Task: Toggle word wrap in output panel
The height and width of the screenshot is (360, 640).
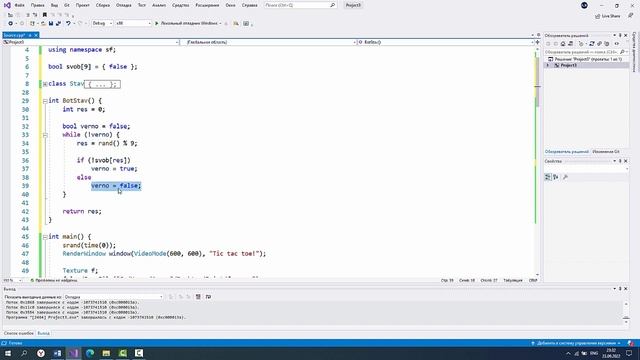Action: pos(208,297)
